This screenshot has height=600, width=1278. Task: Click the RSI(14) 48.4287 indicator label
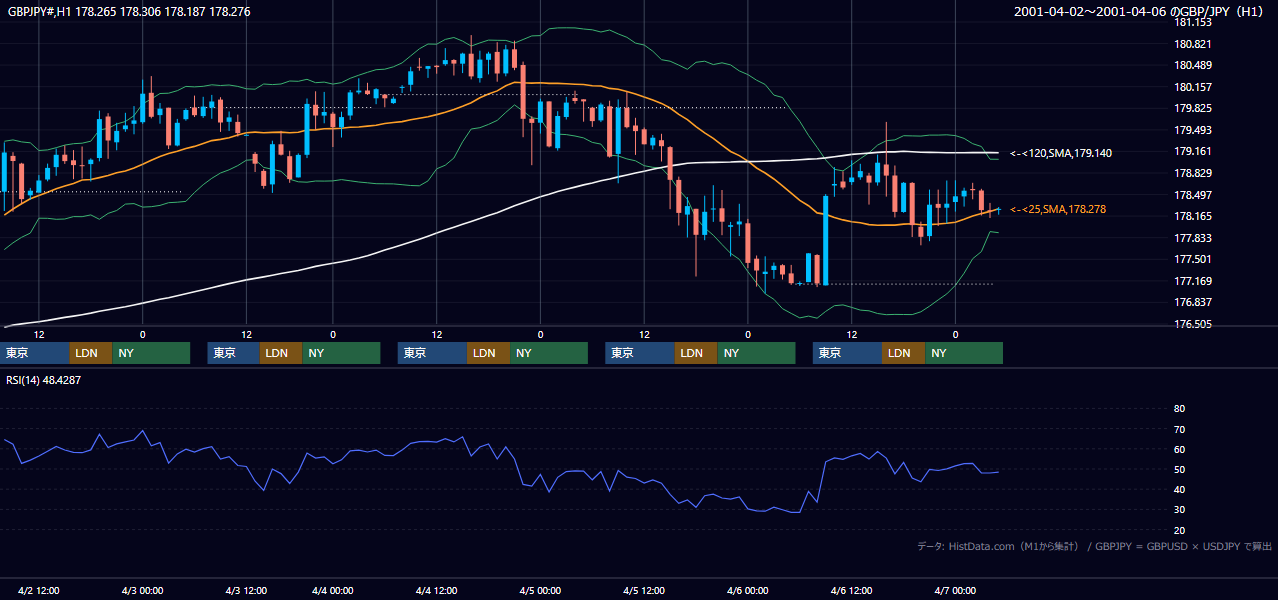point(44,380)
